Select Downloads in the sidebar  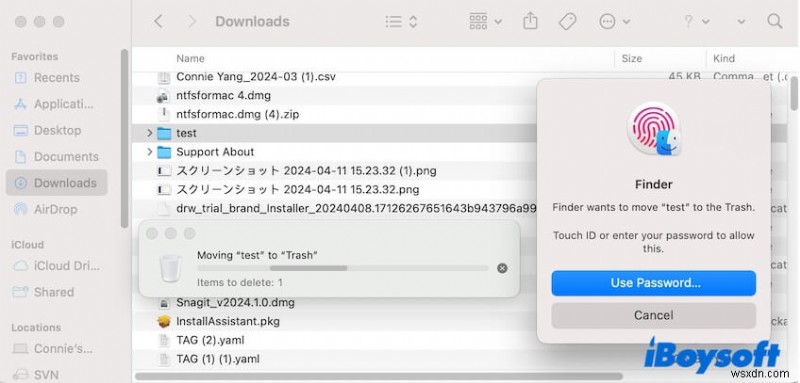pos(57,183)
